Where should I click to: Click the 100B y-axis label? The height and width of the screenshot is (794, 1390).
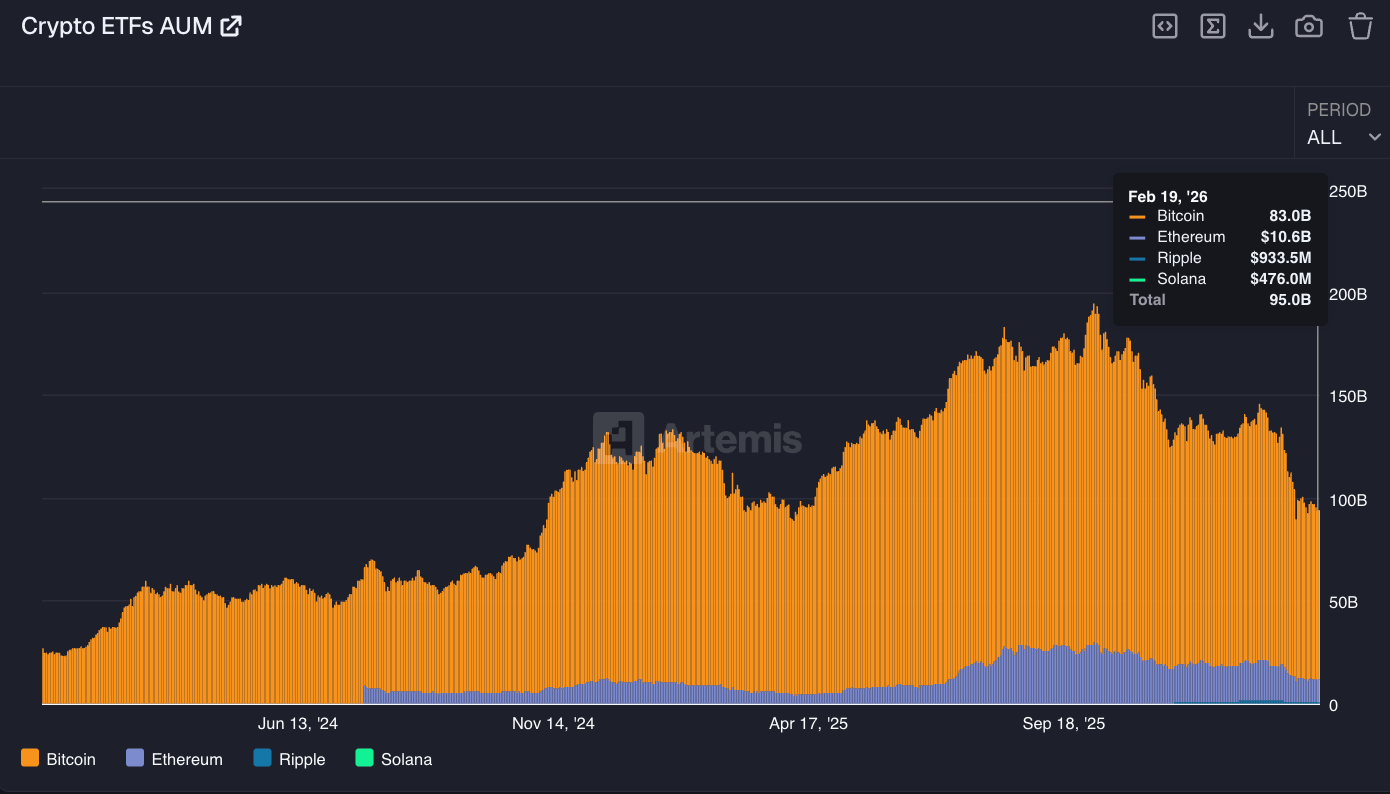[x=1347, y=500]
